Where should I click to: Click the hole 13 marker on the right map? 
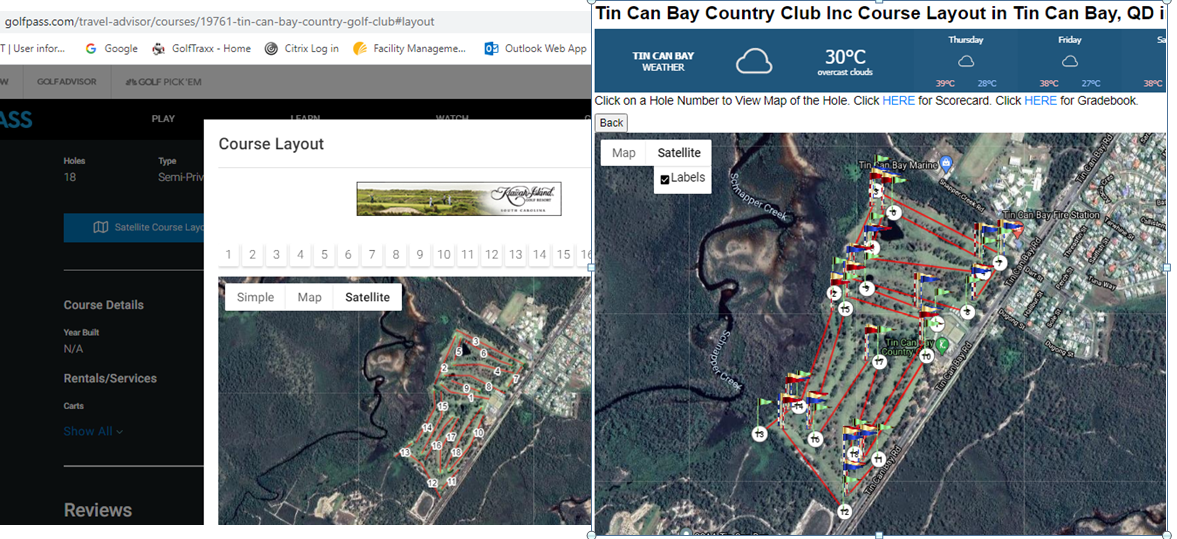(x=759, y=434)
